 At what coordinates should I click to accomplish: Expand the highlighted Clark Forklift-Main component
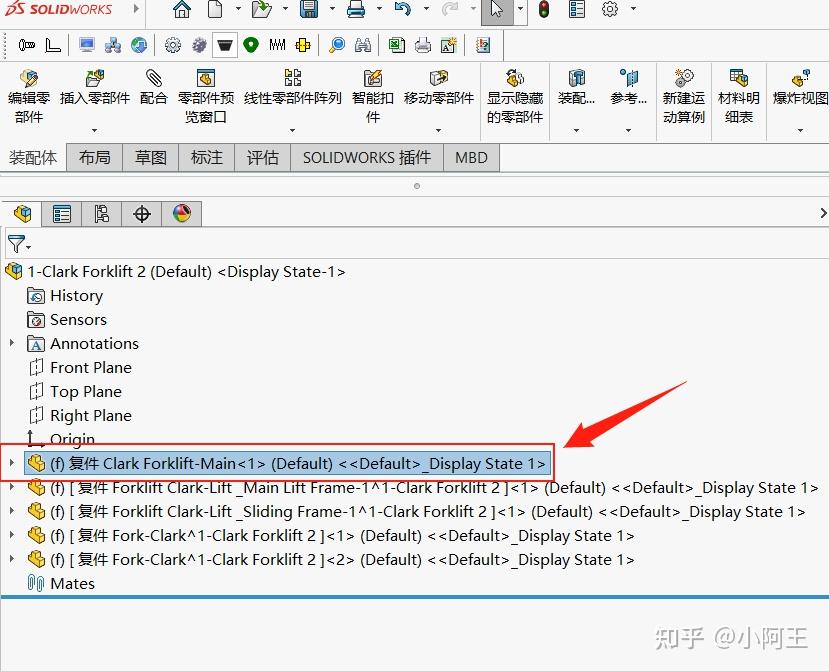click(10, 463)
